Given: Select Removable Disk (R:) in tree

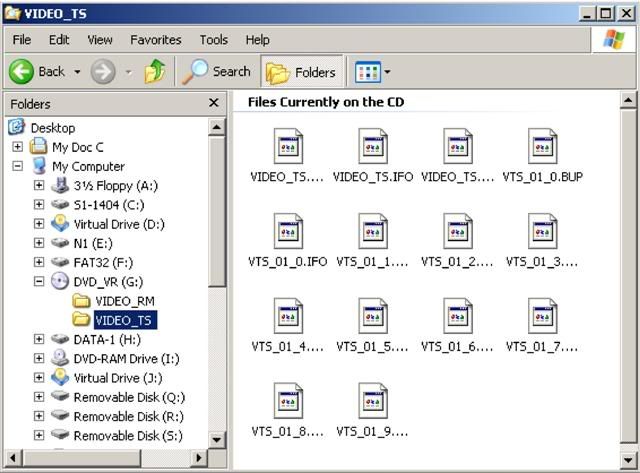Looking at the screenshot, I should [129, 416].
